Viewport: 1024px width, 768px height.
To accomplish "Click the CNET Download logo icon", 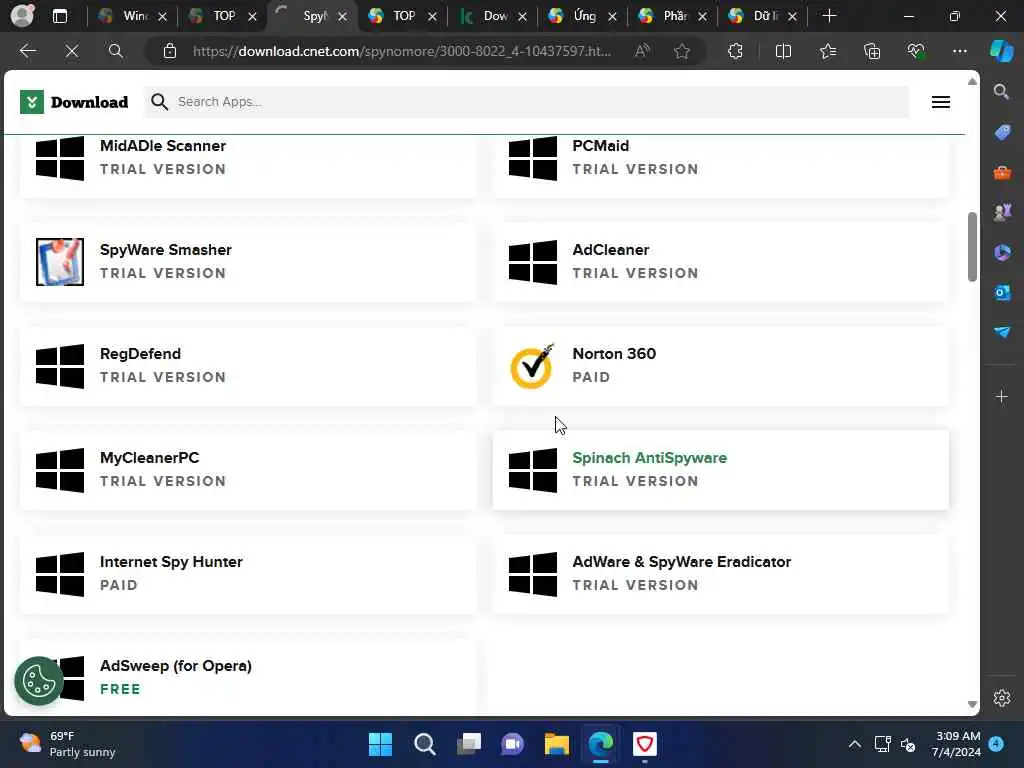I will pyautogui.click(x=31, y=102).
